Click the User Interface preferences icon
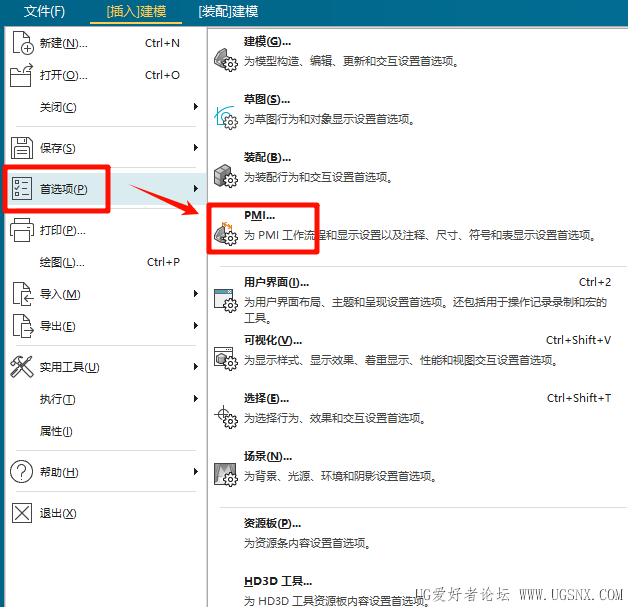 coord(225,300)
